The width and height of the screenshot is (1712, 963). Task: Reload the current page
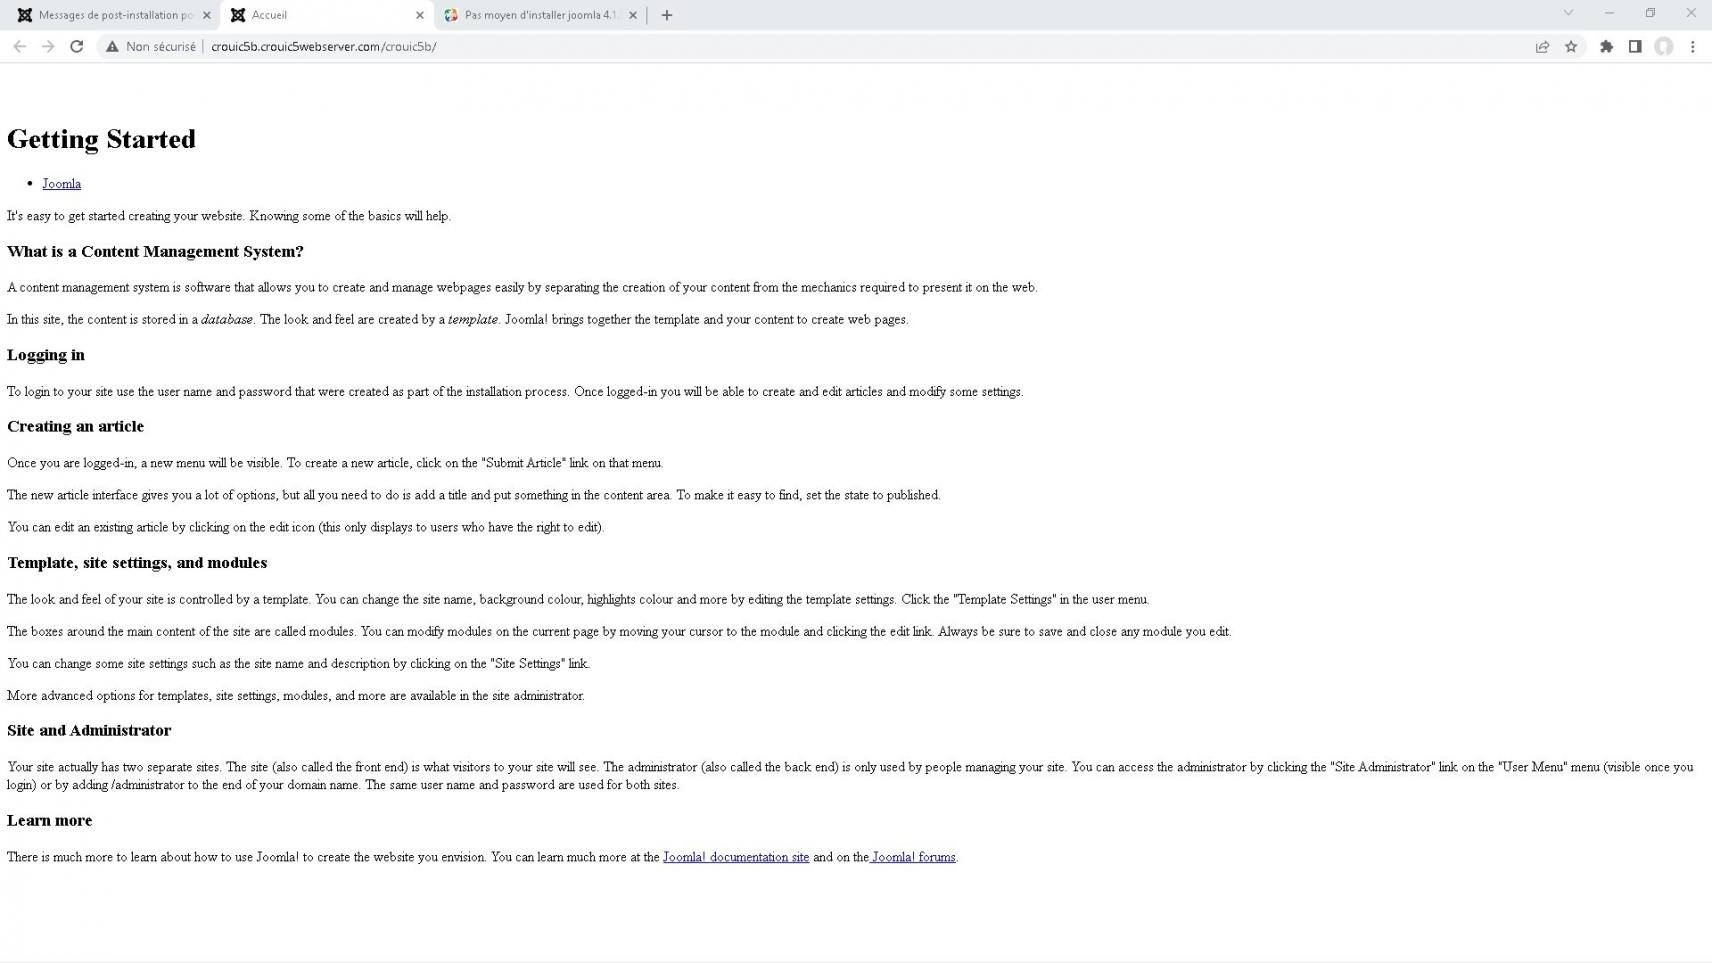pos(76,46)
